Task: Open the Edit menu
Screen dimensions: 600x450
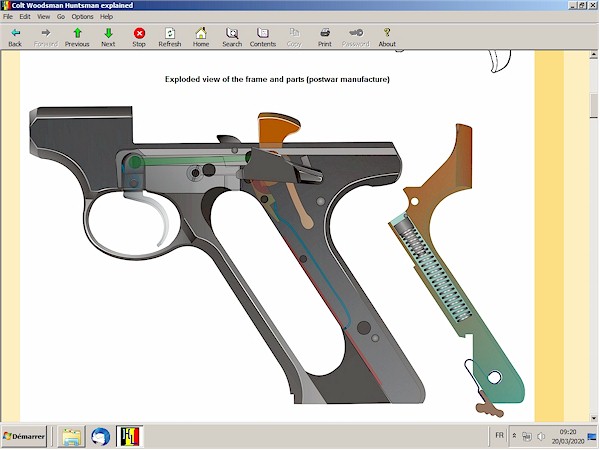Action: pos(25,16)
